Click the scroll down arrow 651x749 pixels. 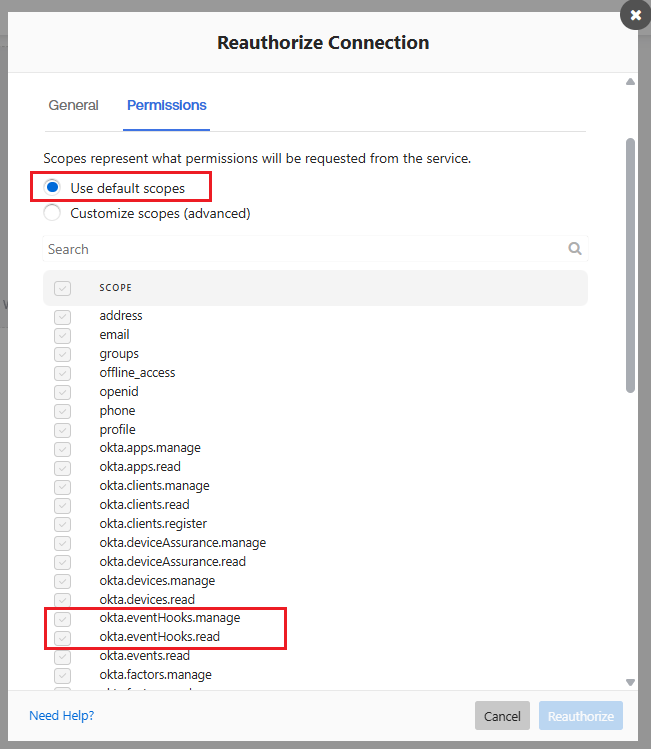(x=630, y=683)
